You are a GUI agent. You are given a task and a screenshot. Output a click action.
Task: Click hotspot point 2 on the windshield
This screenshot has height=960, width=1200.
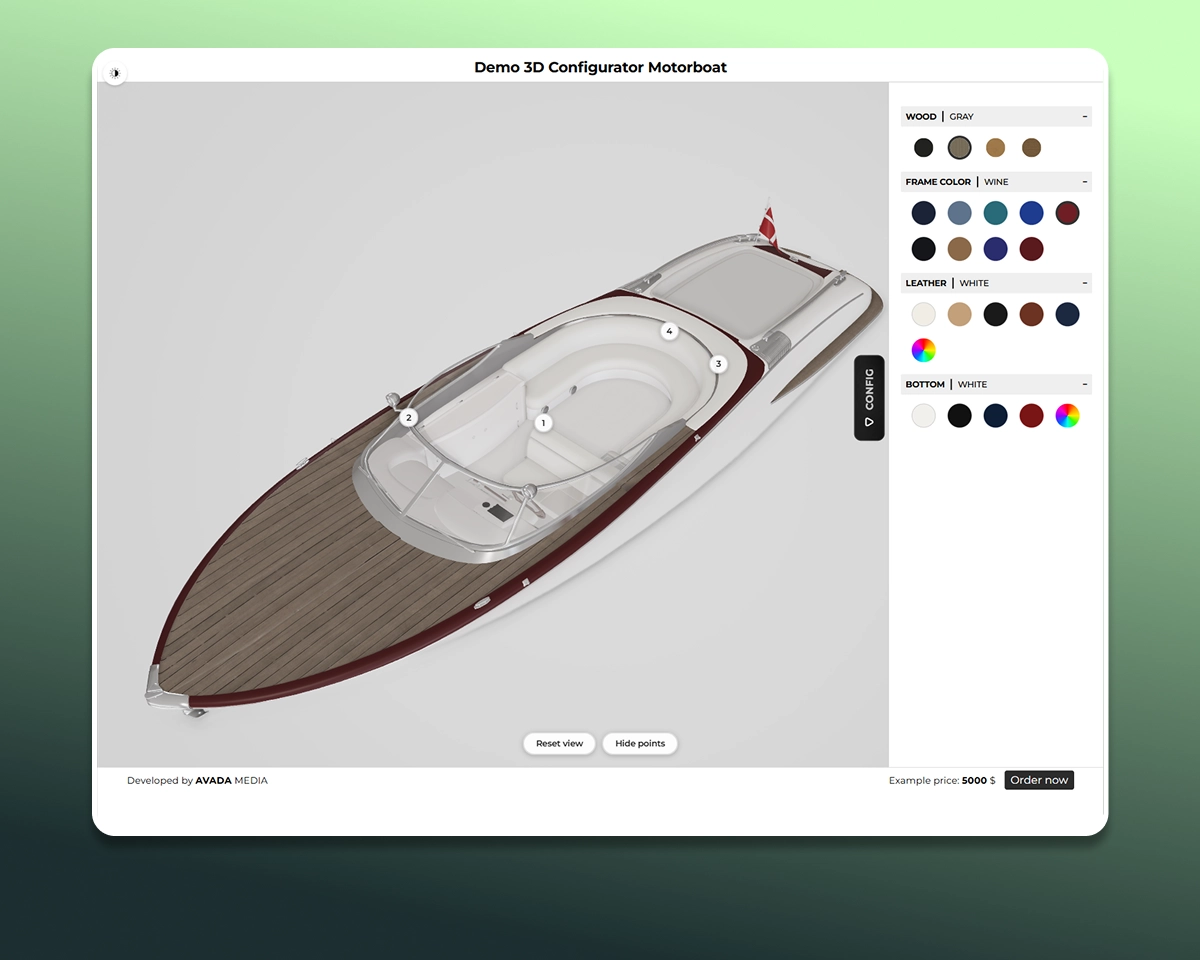tap(409, 418)
